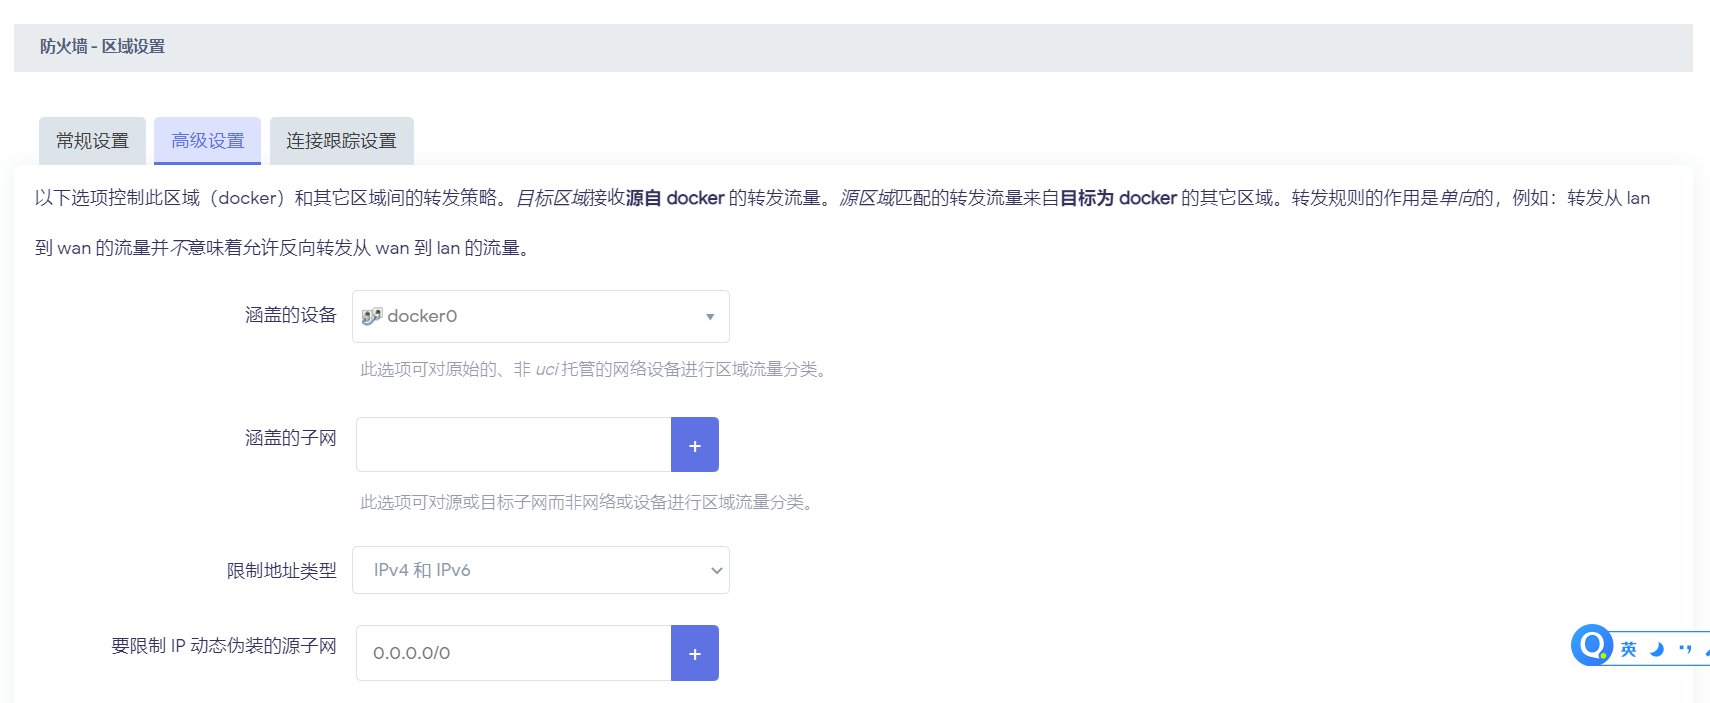Image resolution: width=1710 pixels, height=703 pixels.
Task: Click the 限制地址类型 label
Action: pyautogui.click(x=282, y=570)
